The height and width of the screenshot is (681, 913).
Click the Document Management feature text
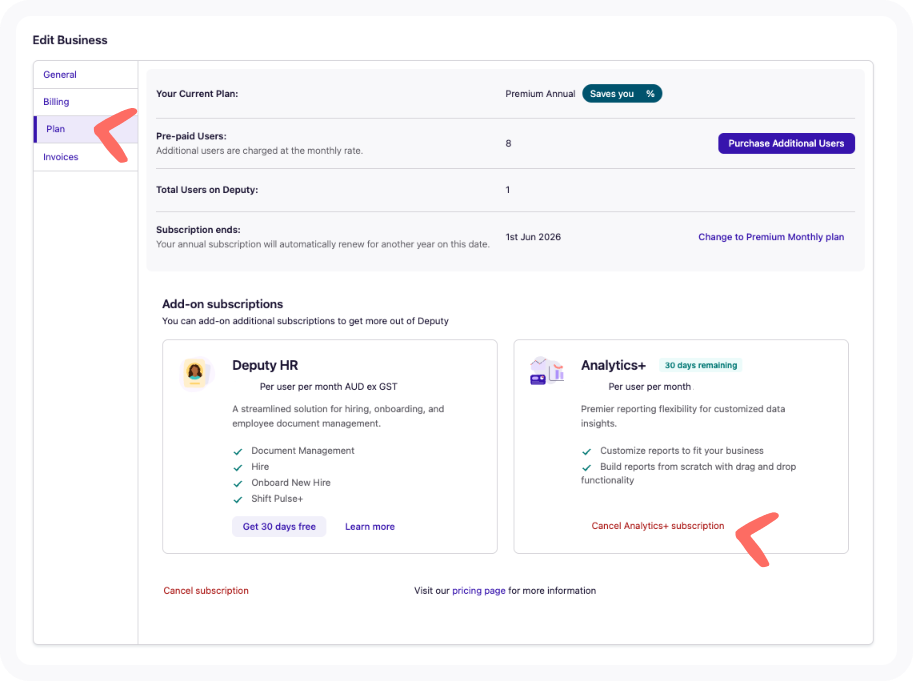click(x=303, y=451)
